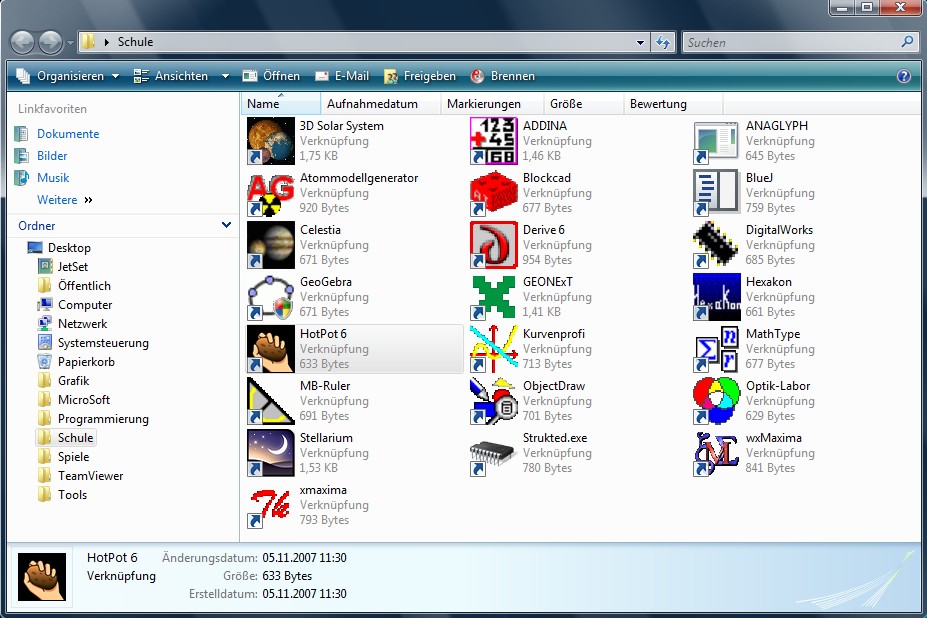Sort by Größe column header

584,103
